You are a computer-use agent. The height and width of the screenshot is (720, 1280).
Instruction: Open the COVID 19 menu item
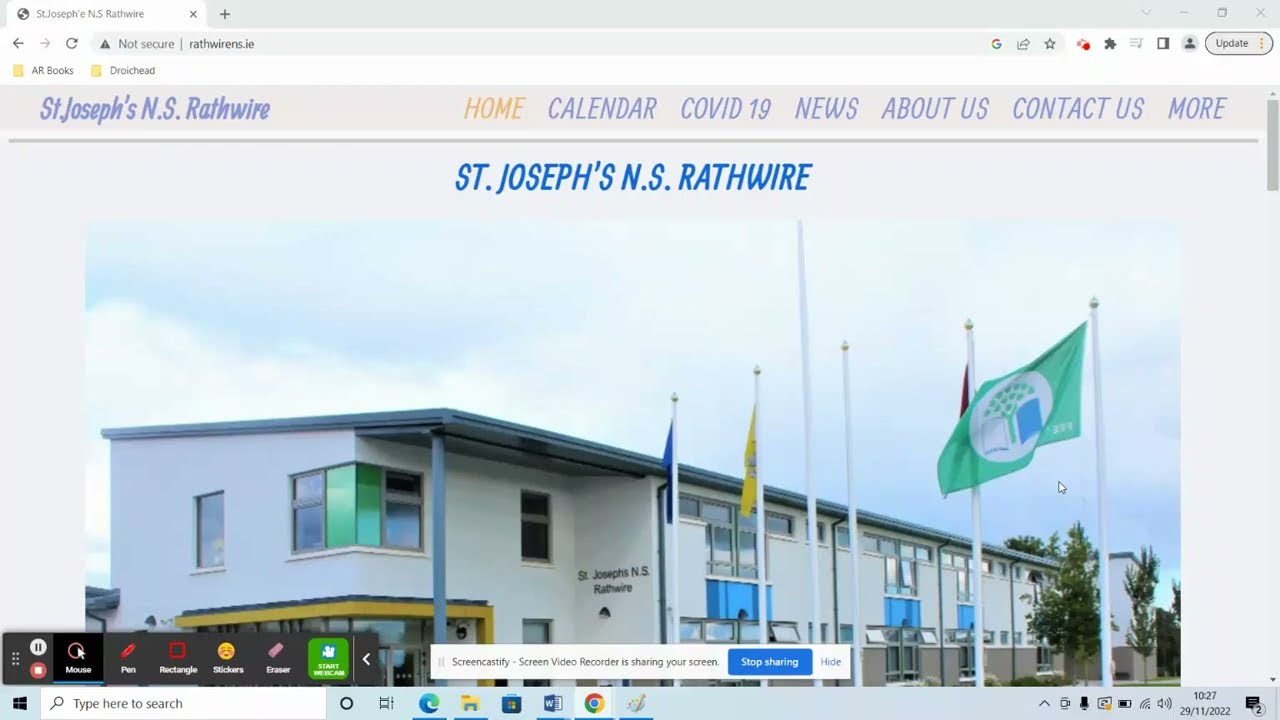tap(726, 109)
